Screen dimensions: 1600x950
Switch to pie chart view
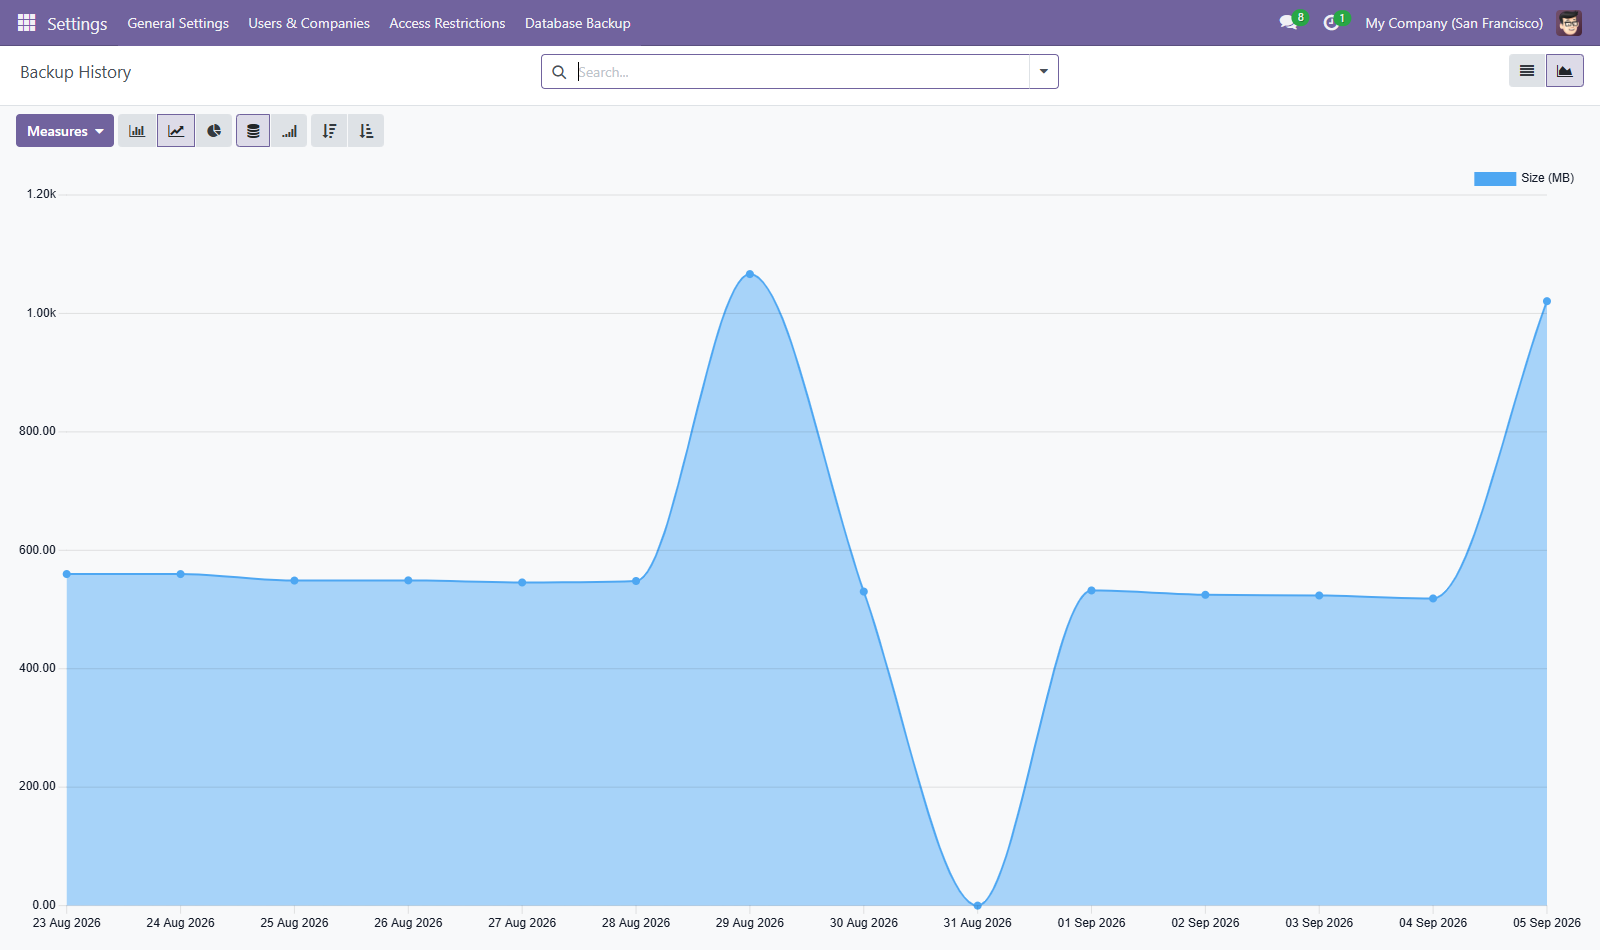[214, 131]
